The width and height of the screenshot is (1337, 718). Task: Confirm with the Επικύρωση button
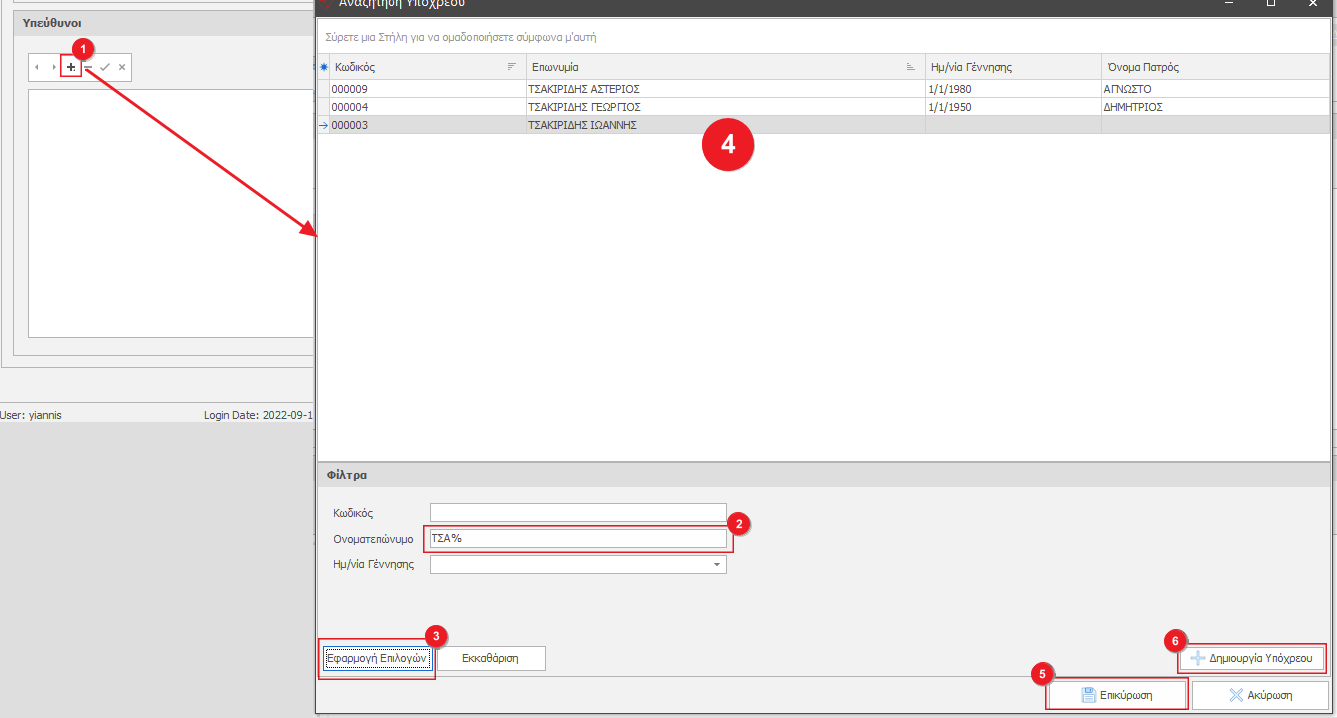pyautogui.click(x=1117, y=695)
